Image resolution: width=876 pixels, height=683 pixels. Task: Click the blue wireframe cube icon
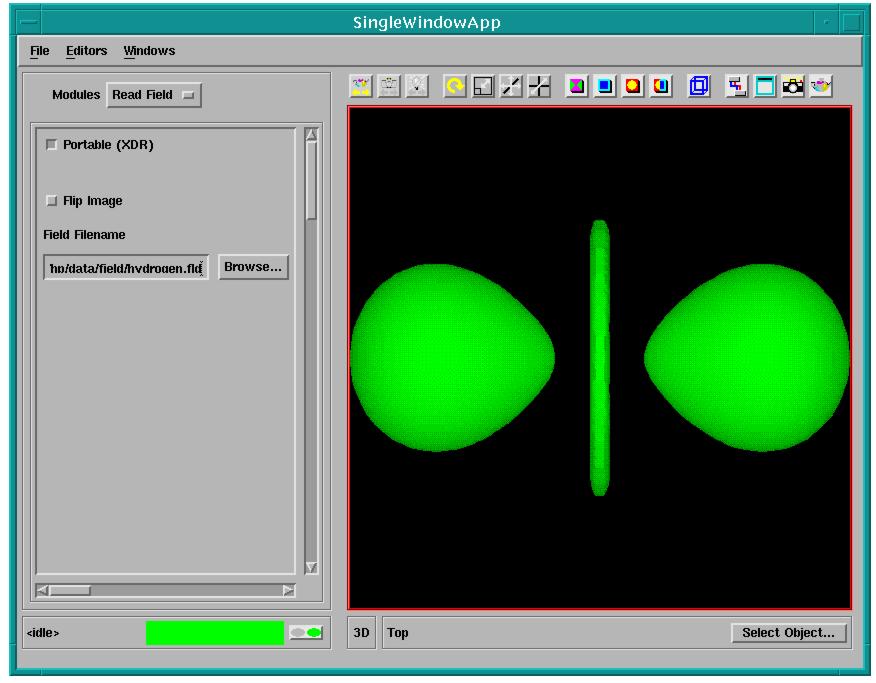(x=699, y=87)
